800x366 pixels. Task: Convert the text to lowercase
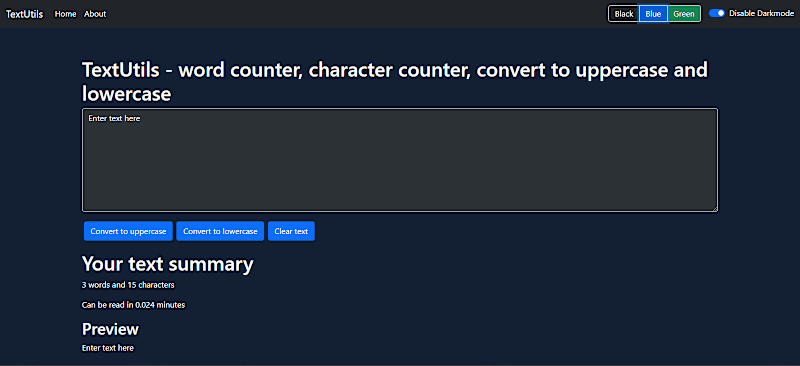[220, 231]
